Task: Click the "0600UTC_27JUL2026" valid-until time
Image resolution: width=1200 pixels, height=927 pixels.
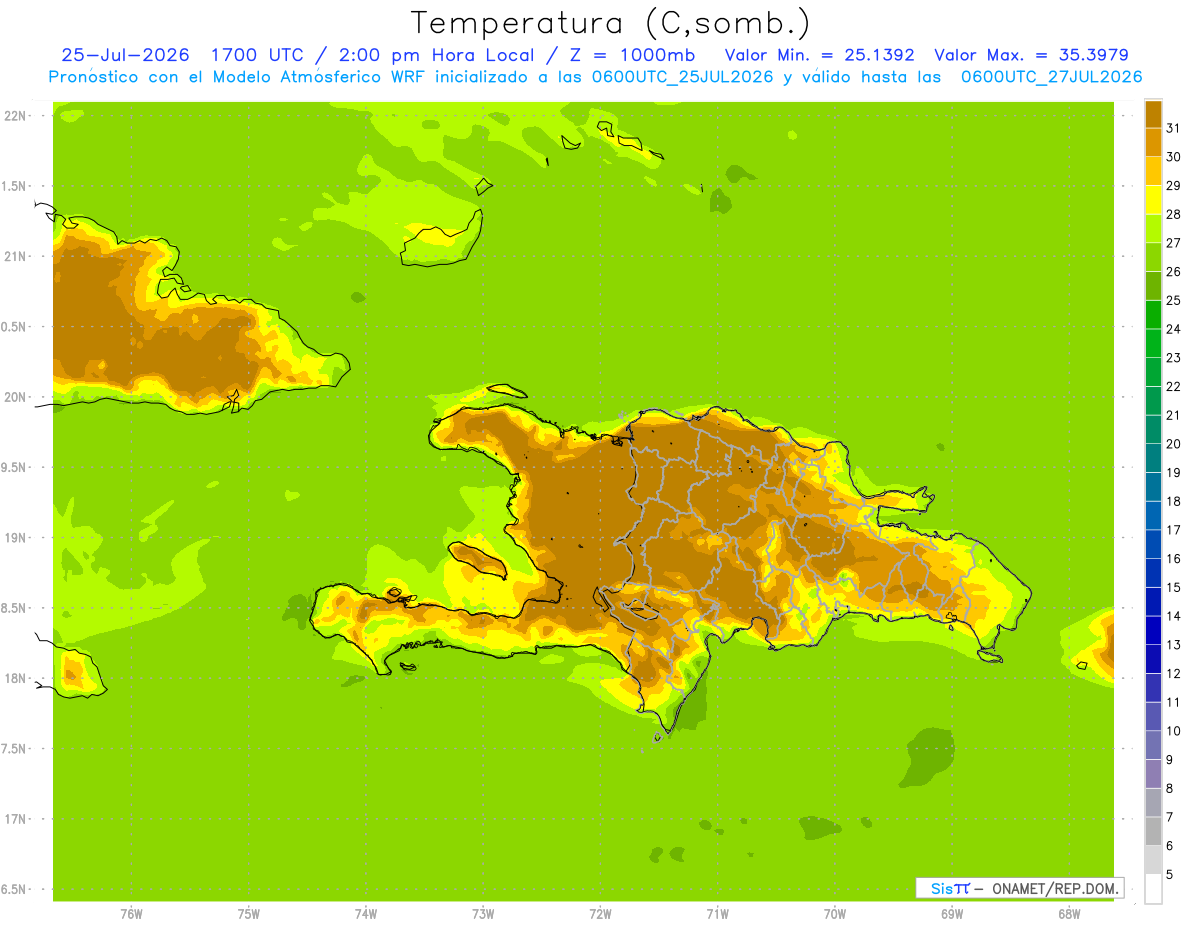Action: click(x=1051, y=77)
